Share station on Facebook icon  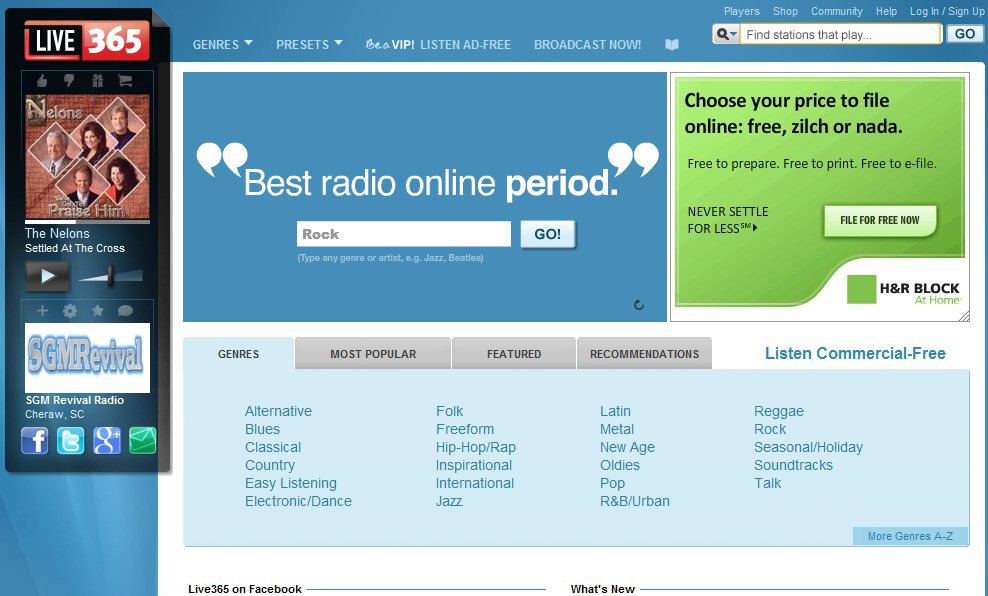[x=35, y=440]
